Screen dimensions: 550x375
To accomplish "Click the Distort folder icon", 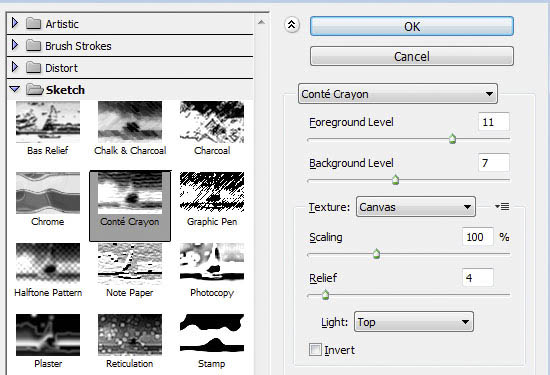I will (x=34, y=67).
